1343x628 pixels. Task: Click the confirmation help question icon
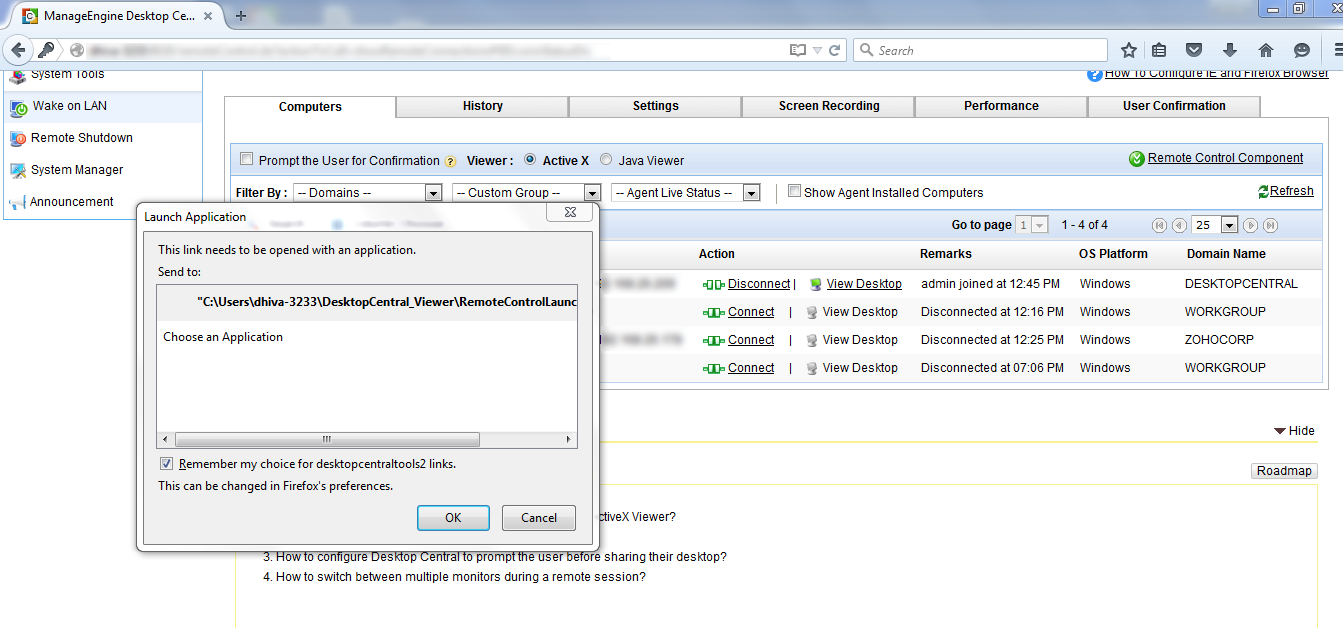click(x=450, y=161)
